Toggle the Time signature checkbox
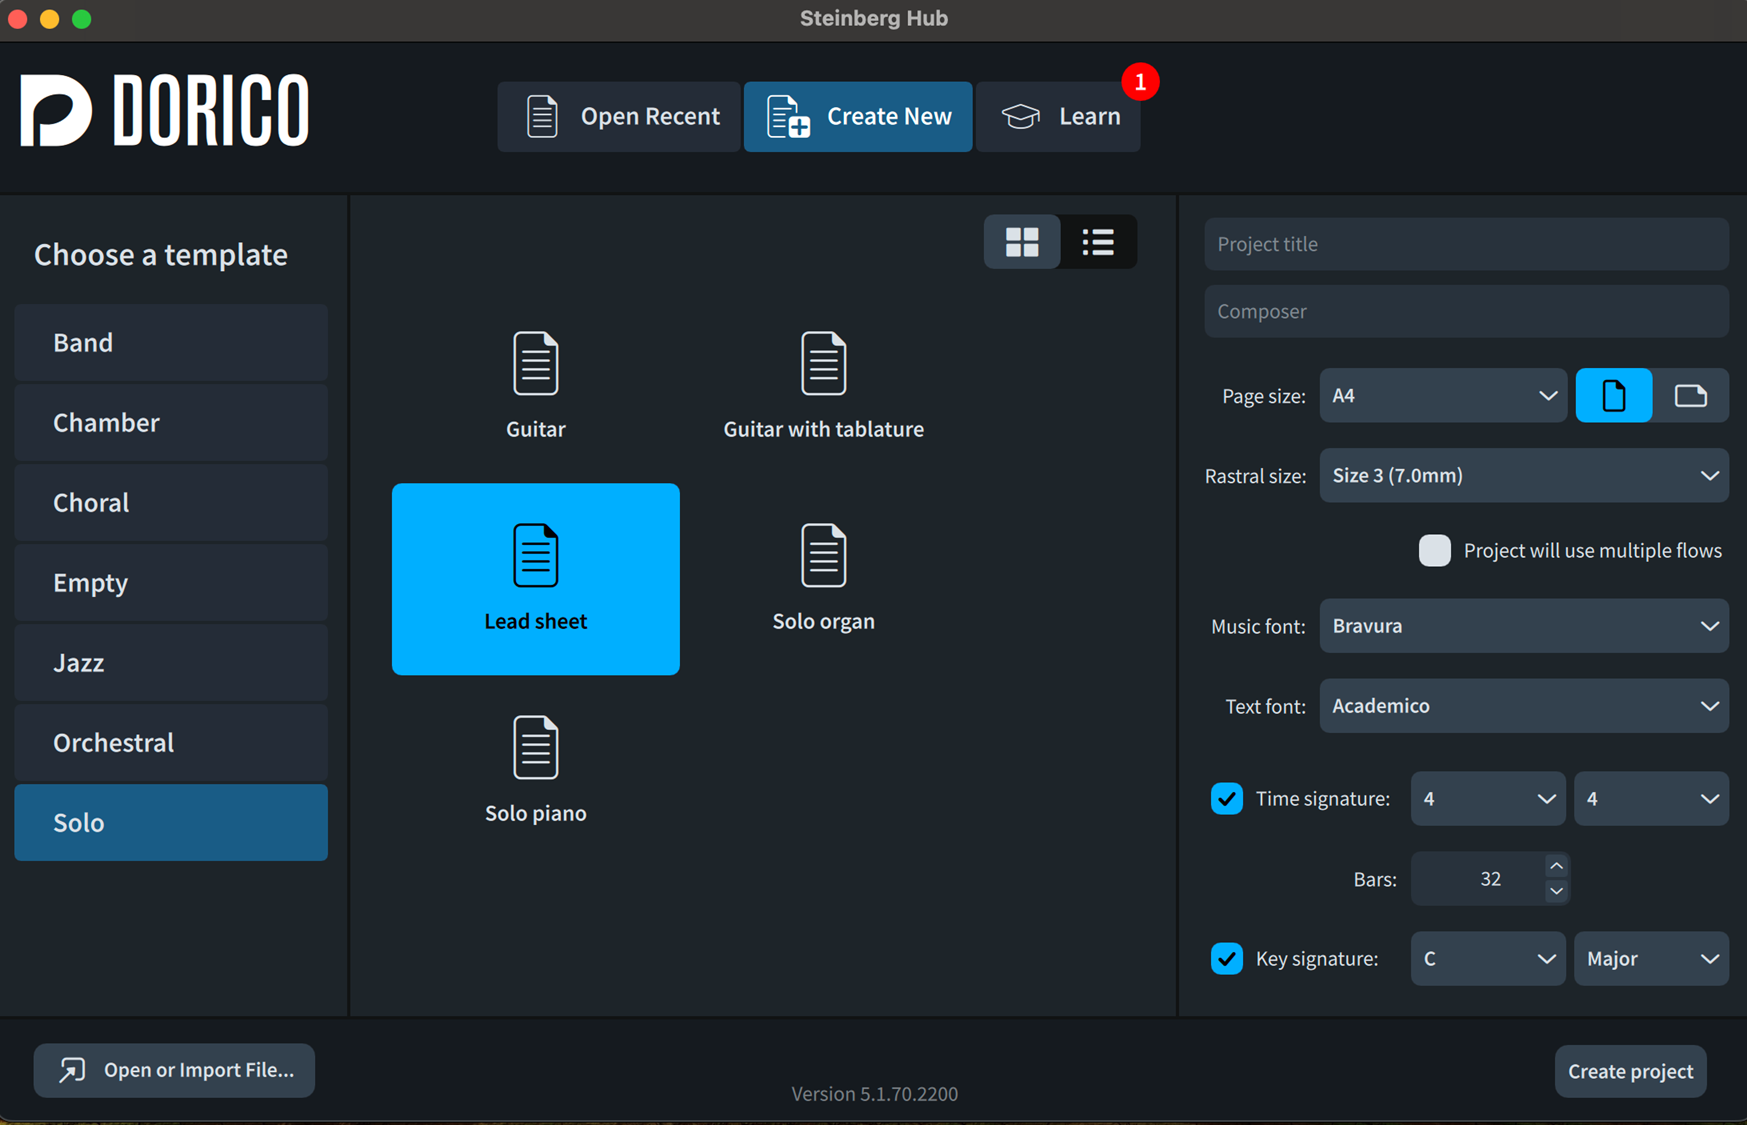The height and width of the screenshot is (1125, 1747). coord(1227,799)
